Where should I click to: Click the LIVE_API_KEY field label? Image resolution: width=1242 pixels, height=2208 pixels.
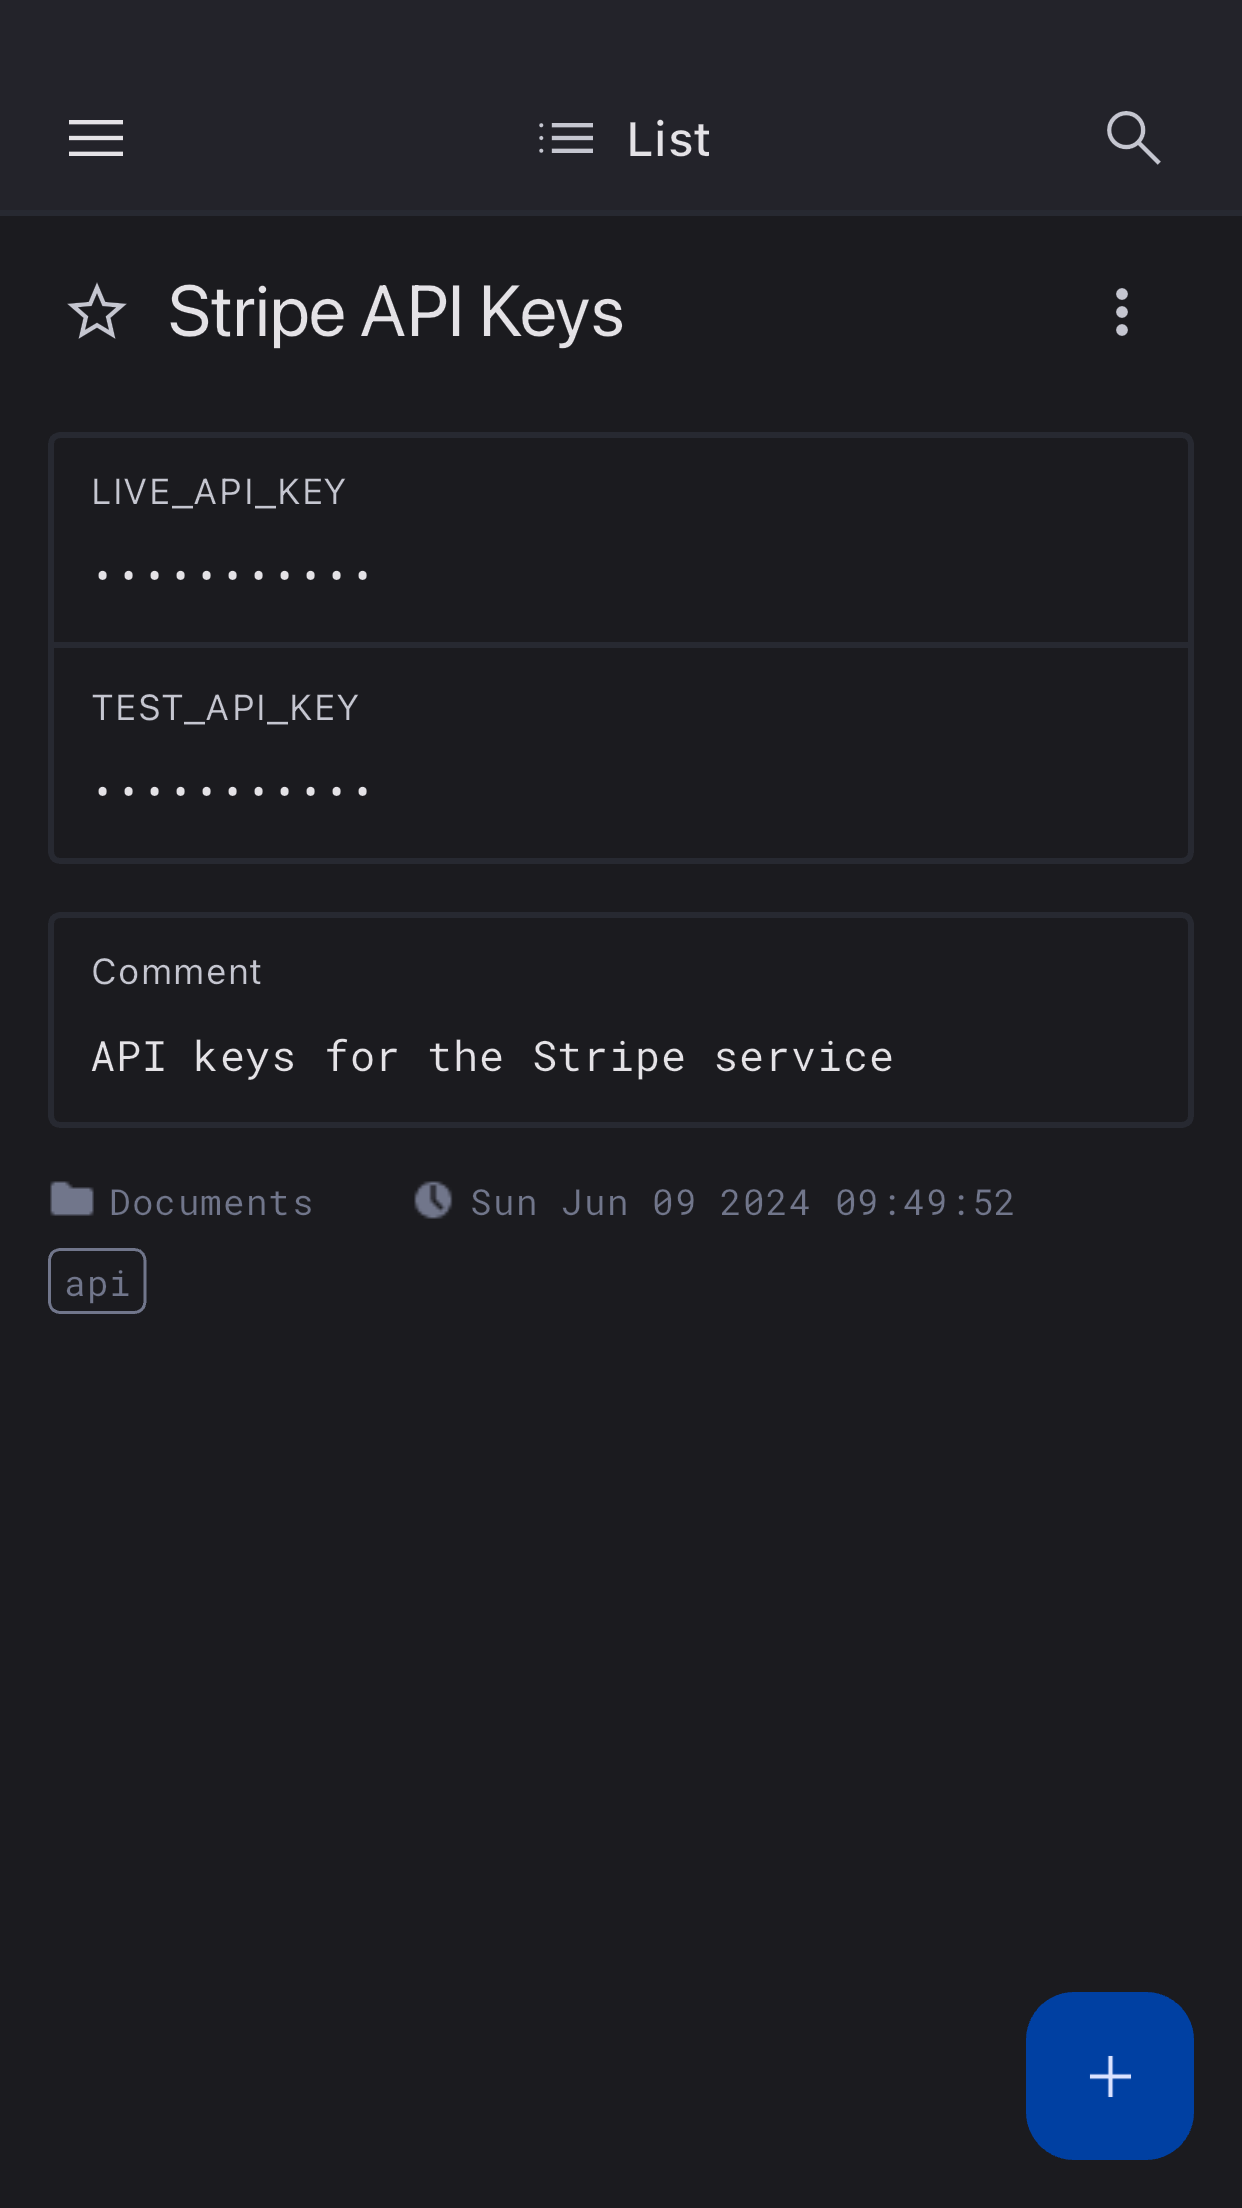click(219, 492)
